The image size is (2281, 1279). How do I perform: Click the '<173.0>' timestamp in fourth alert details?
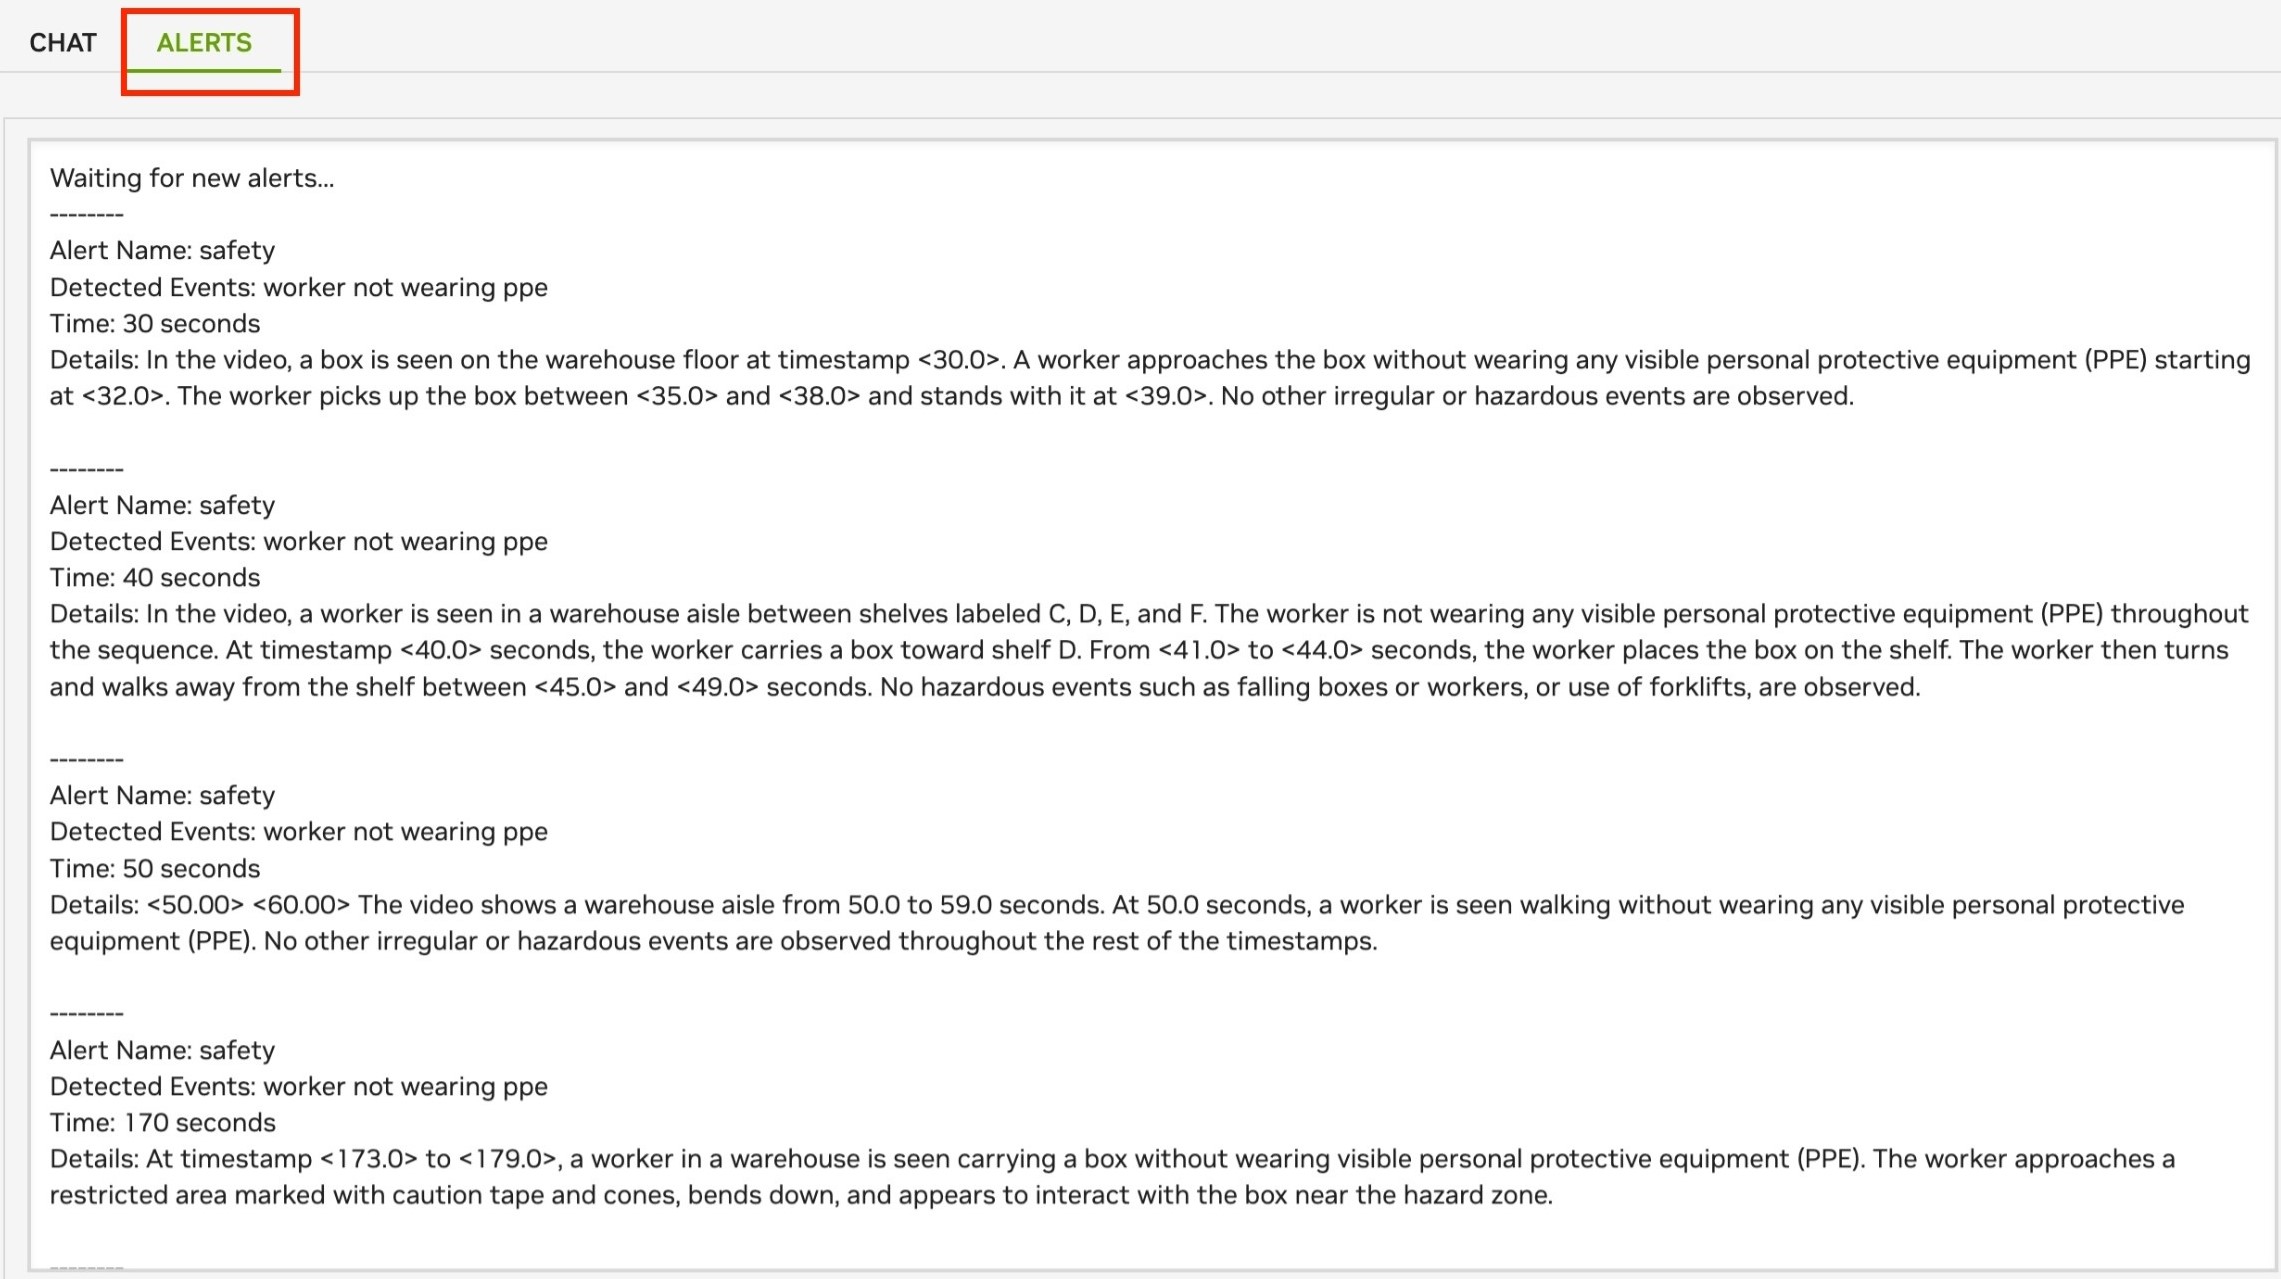[368, 1160]
